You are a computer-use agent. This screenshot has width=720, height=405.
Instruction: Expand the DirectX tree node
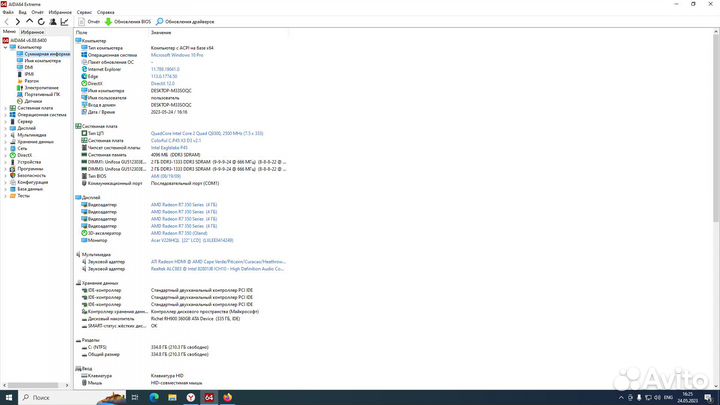(6, 155)
